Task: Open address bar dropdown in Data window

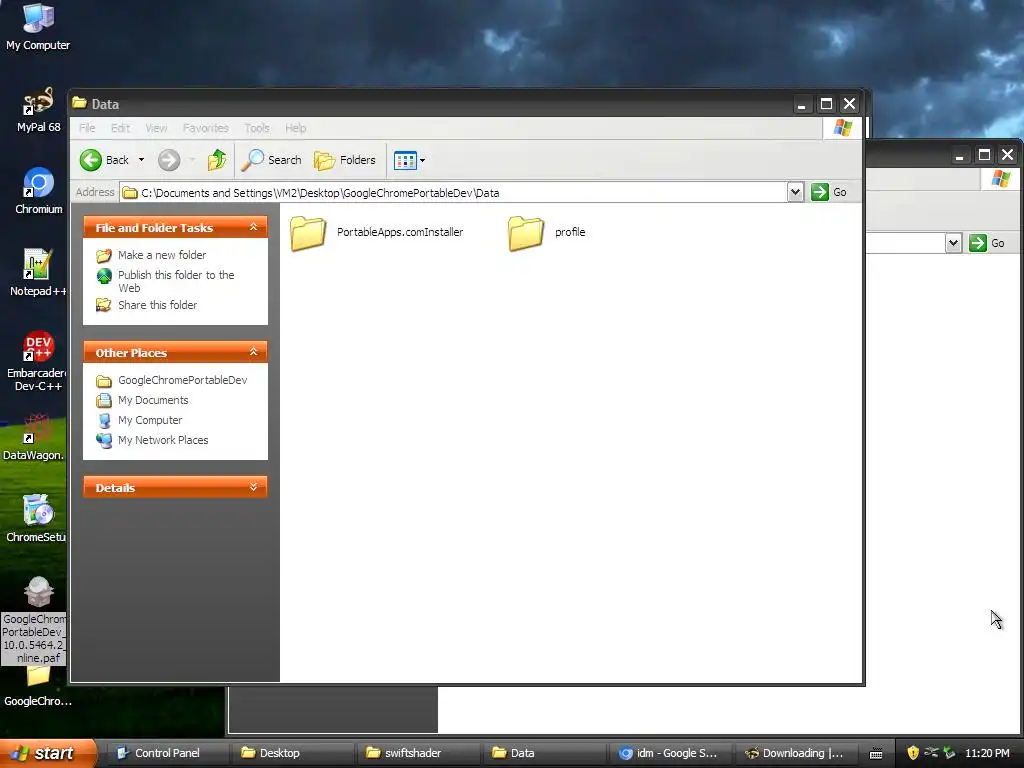Action: pos(795,192)
